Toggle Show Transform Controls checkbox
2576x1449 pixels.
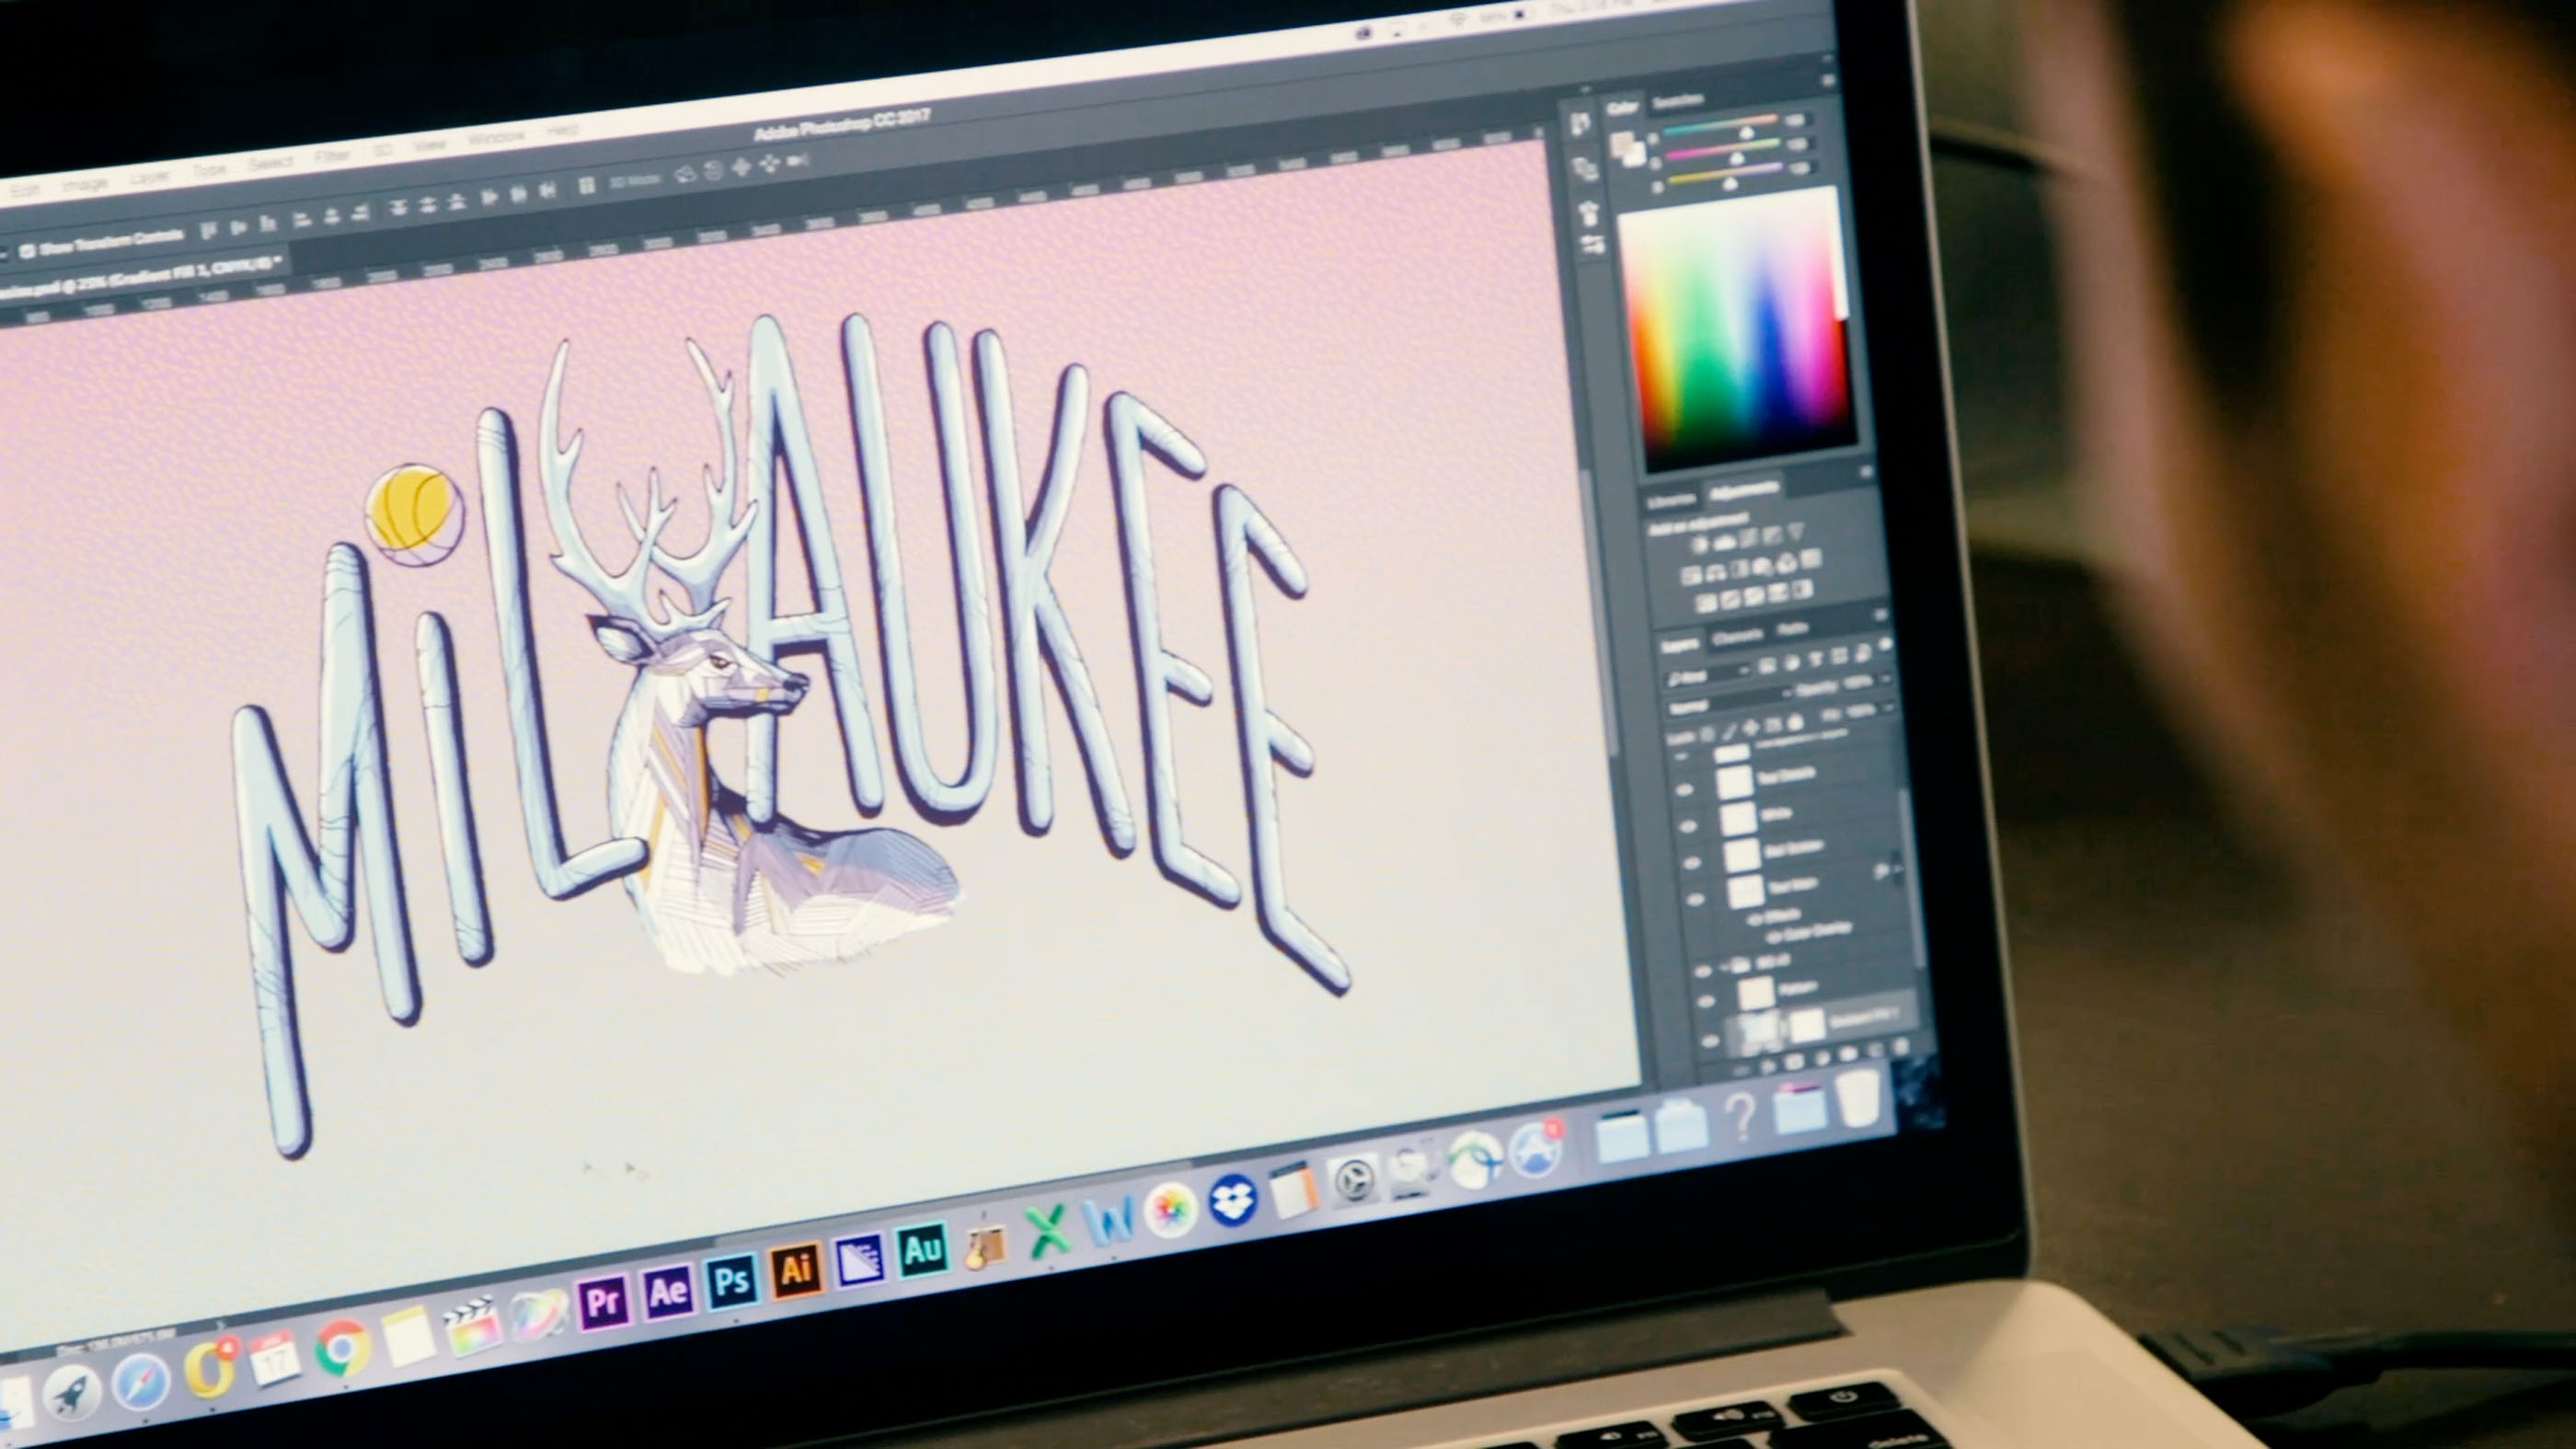click(28, 250)
